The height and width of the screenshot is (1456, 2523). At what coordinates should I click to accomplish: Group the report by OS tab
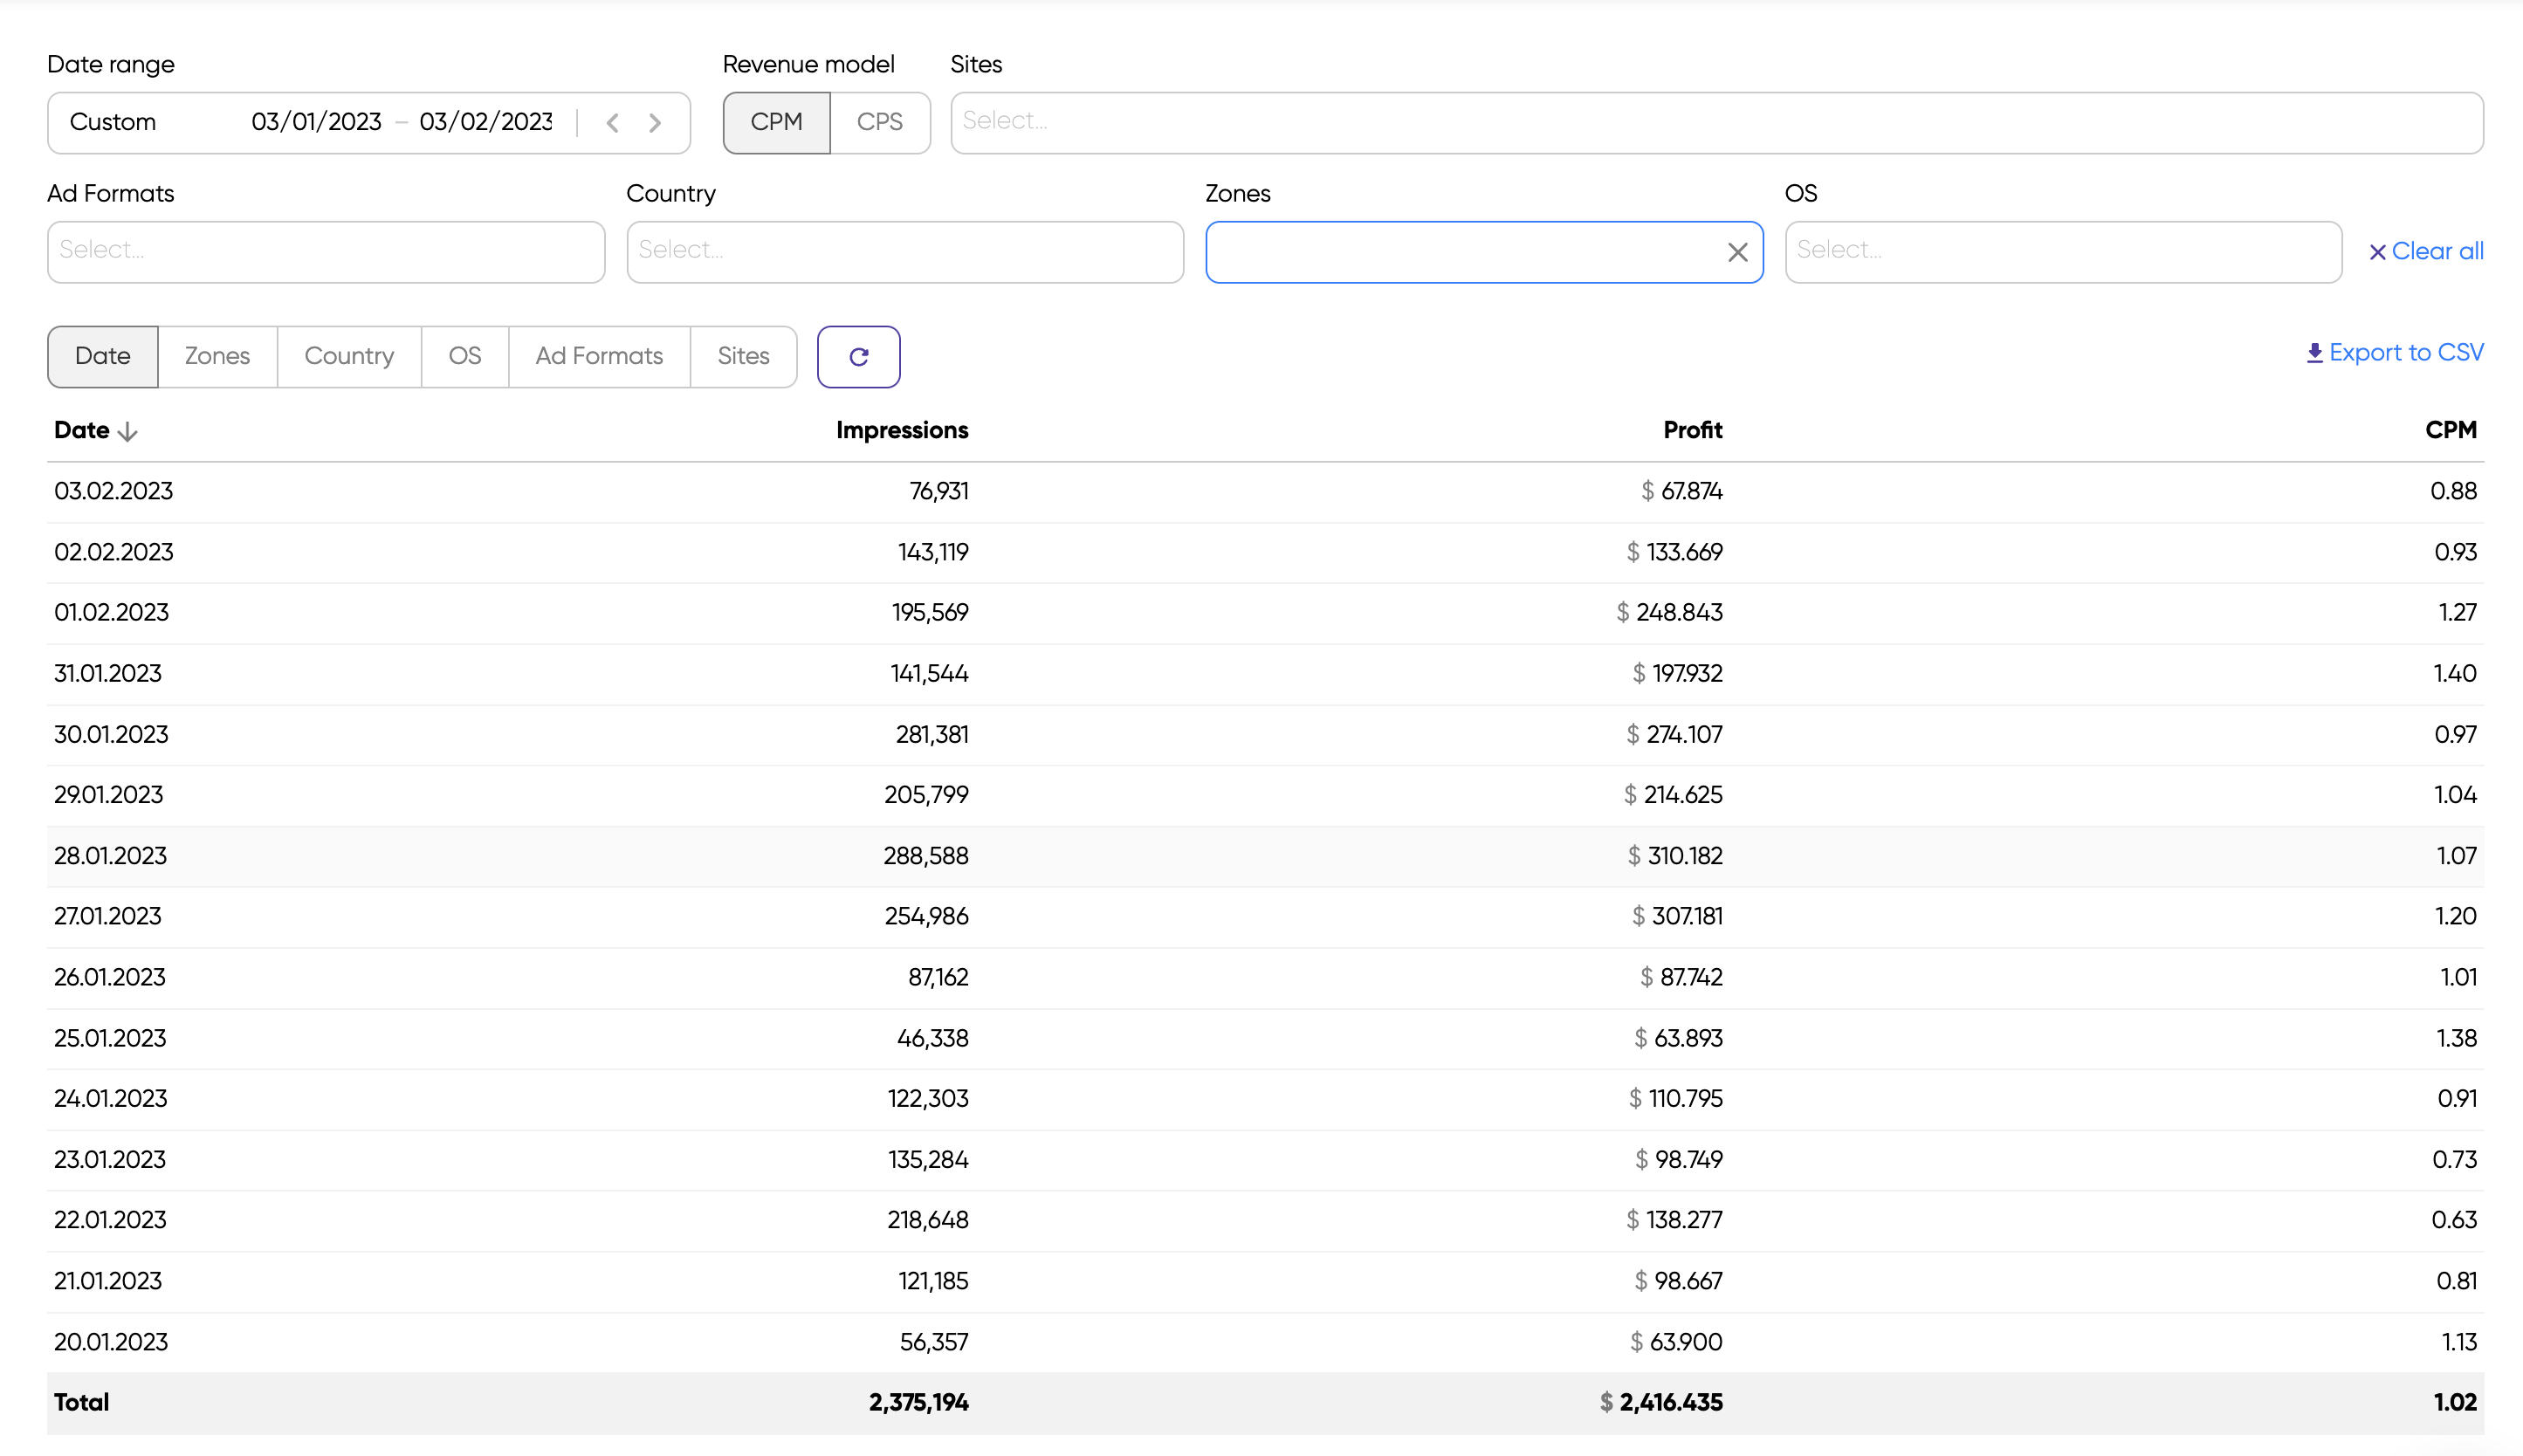point(464,356)
